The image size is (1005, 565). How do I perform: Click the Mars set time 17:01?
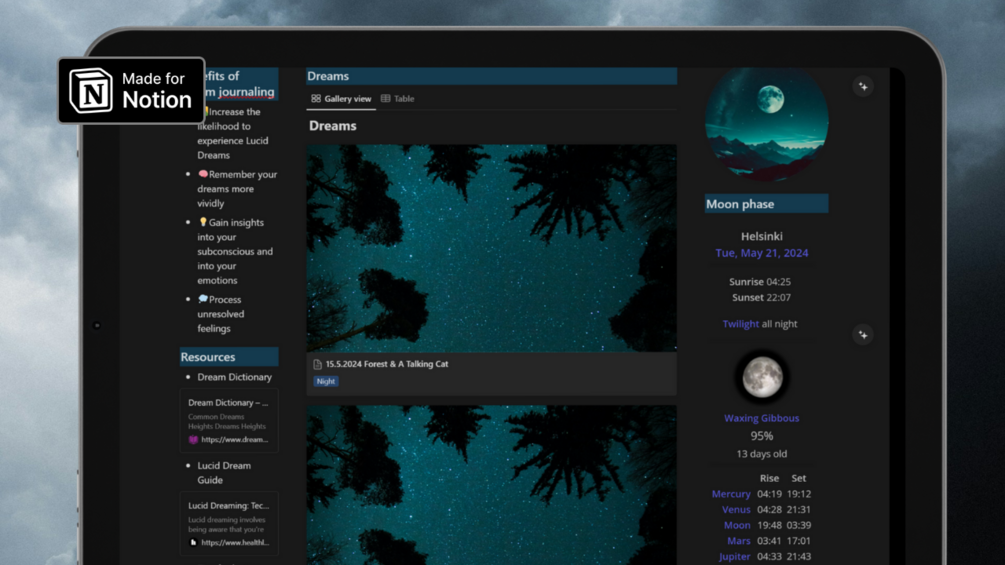[799, 541]
